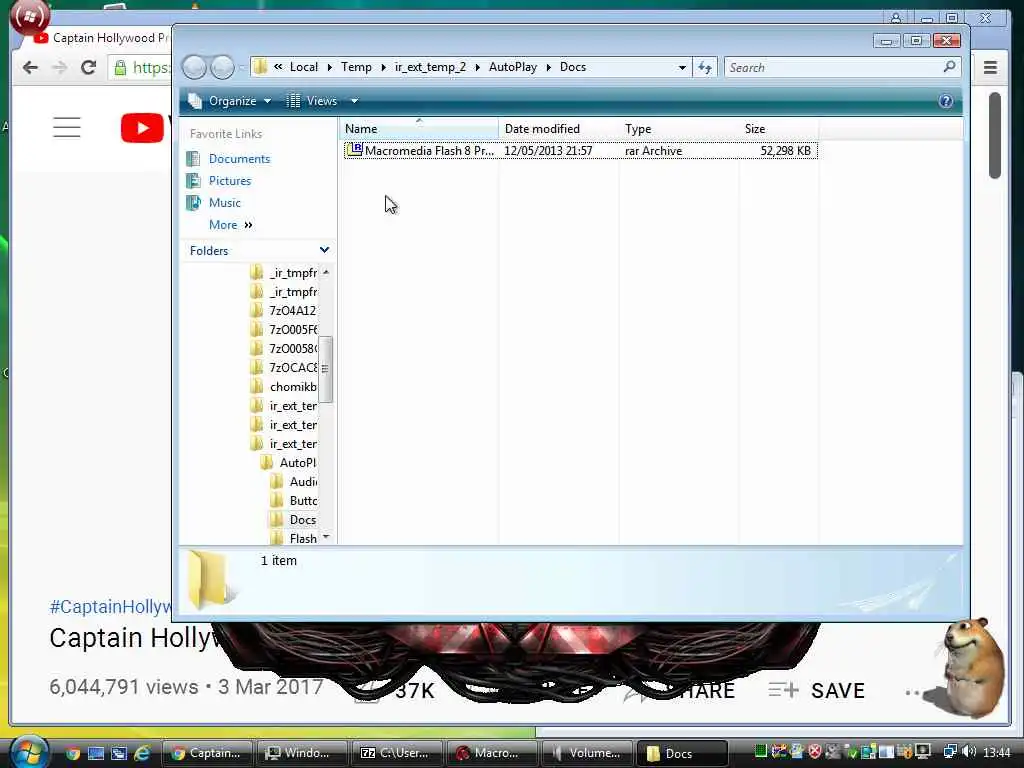Select the Docs folder in tree

point(302,520)
